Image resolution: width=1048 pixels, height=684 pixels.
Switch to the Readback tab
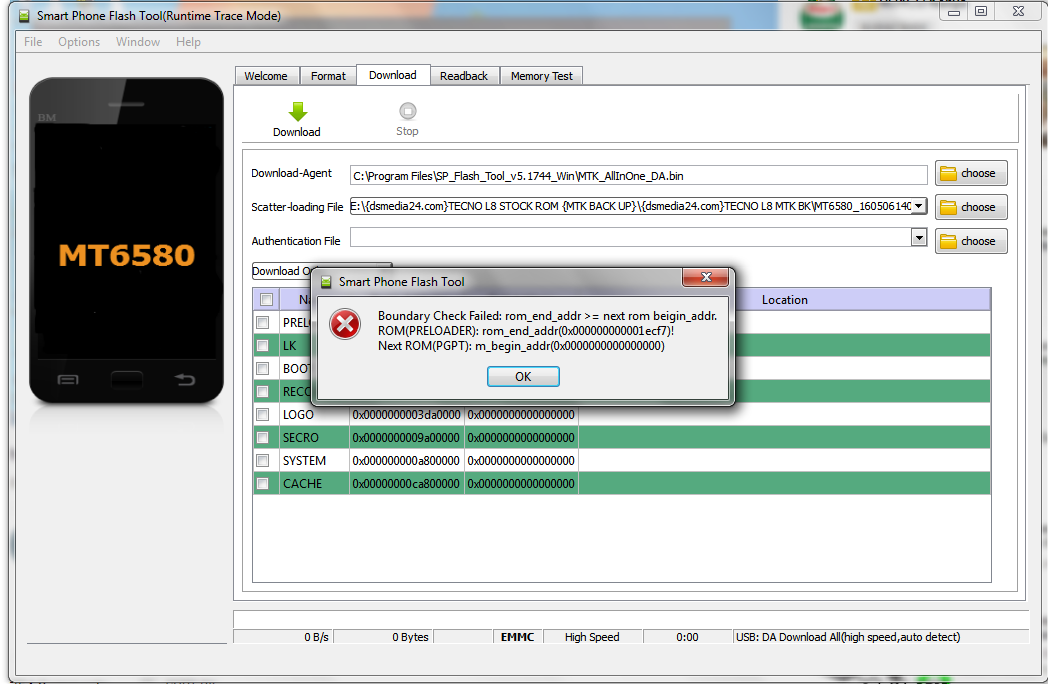(464, 76)
